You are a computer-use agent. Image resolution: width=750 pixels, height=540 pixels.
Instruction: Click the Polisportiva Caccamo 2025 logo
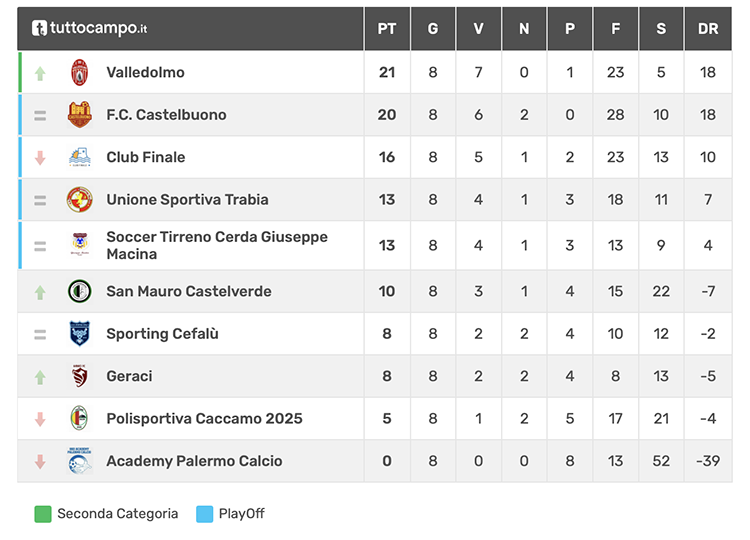79,418
